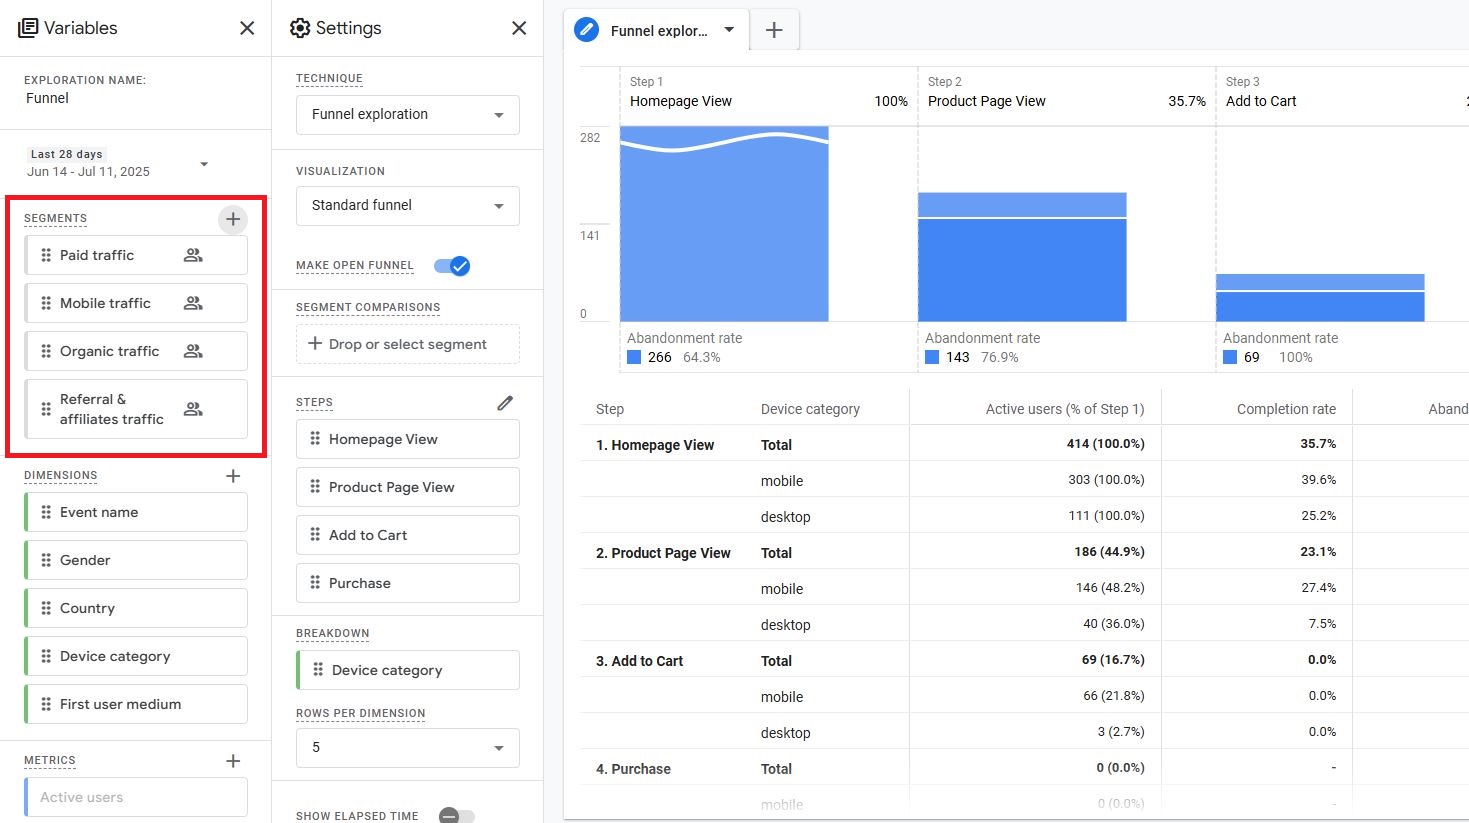Viewport: 1469px width, 823px height.
Task: Open the date range dropdown
Action: (204, 164)
